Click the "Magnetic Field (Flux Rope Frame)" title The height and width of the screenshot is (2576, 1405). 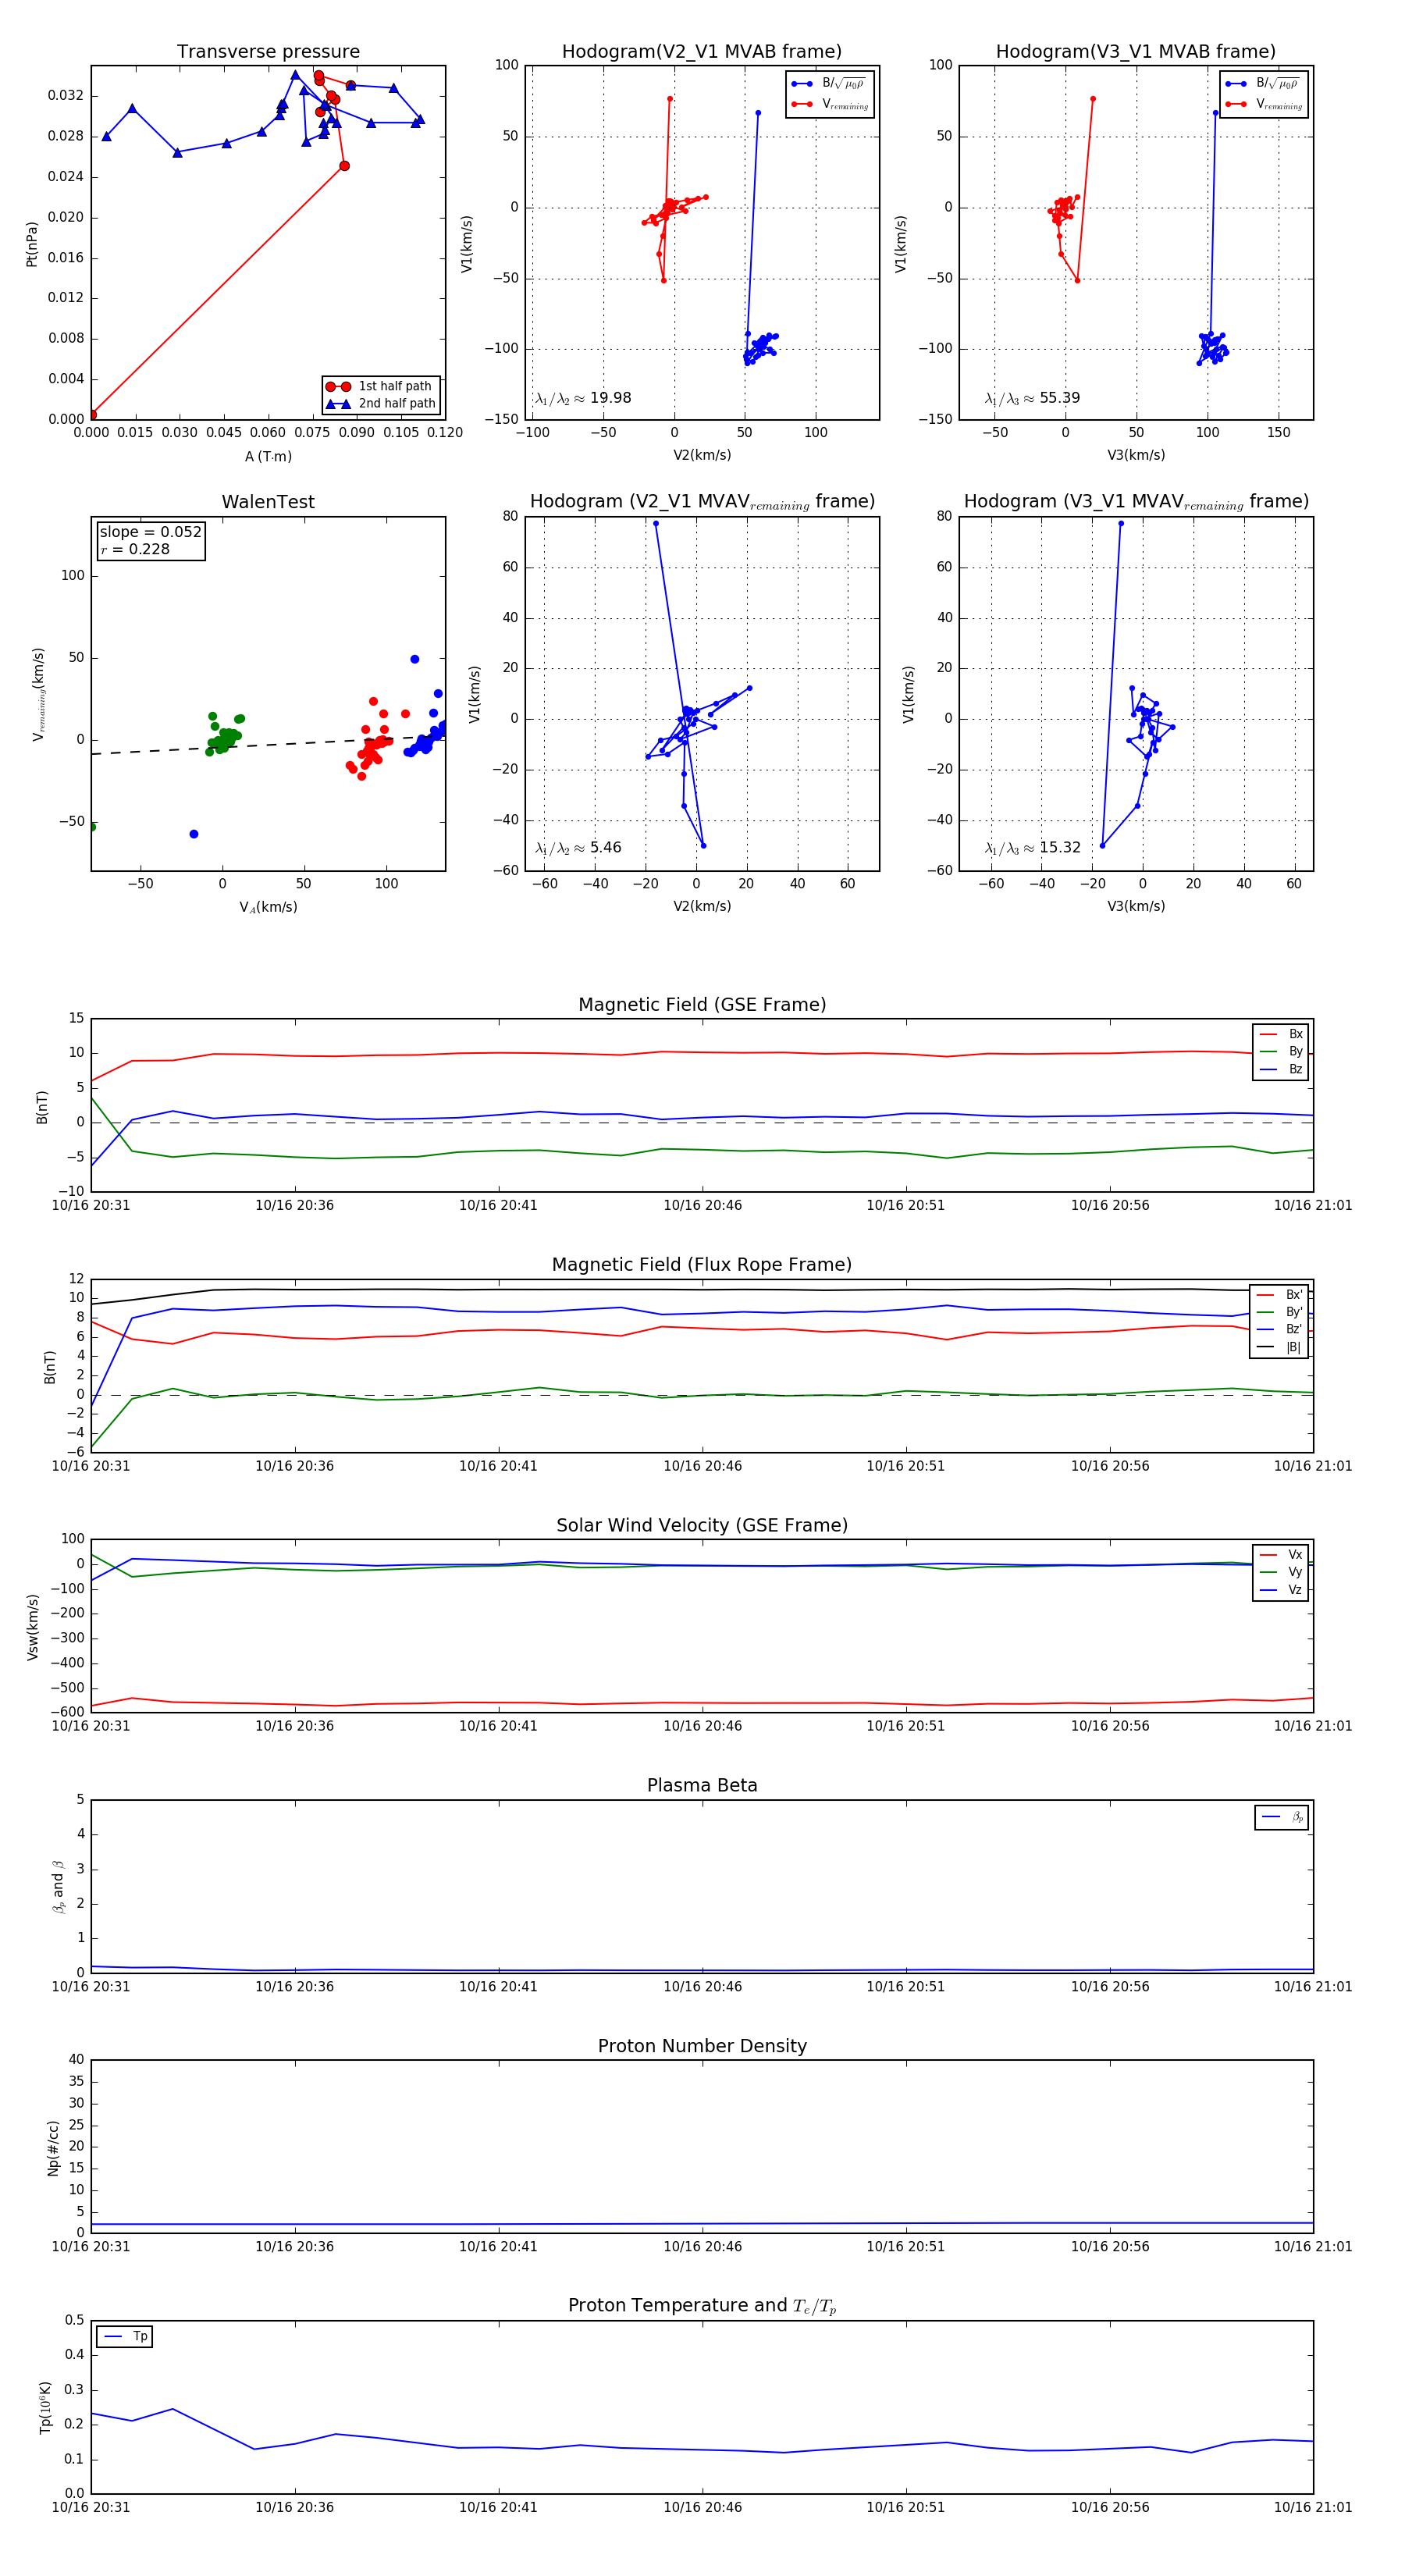coord(702,1265)
